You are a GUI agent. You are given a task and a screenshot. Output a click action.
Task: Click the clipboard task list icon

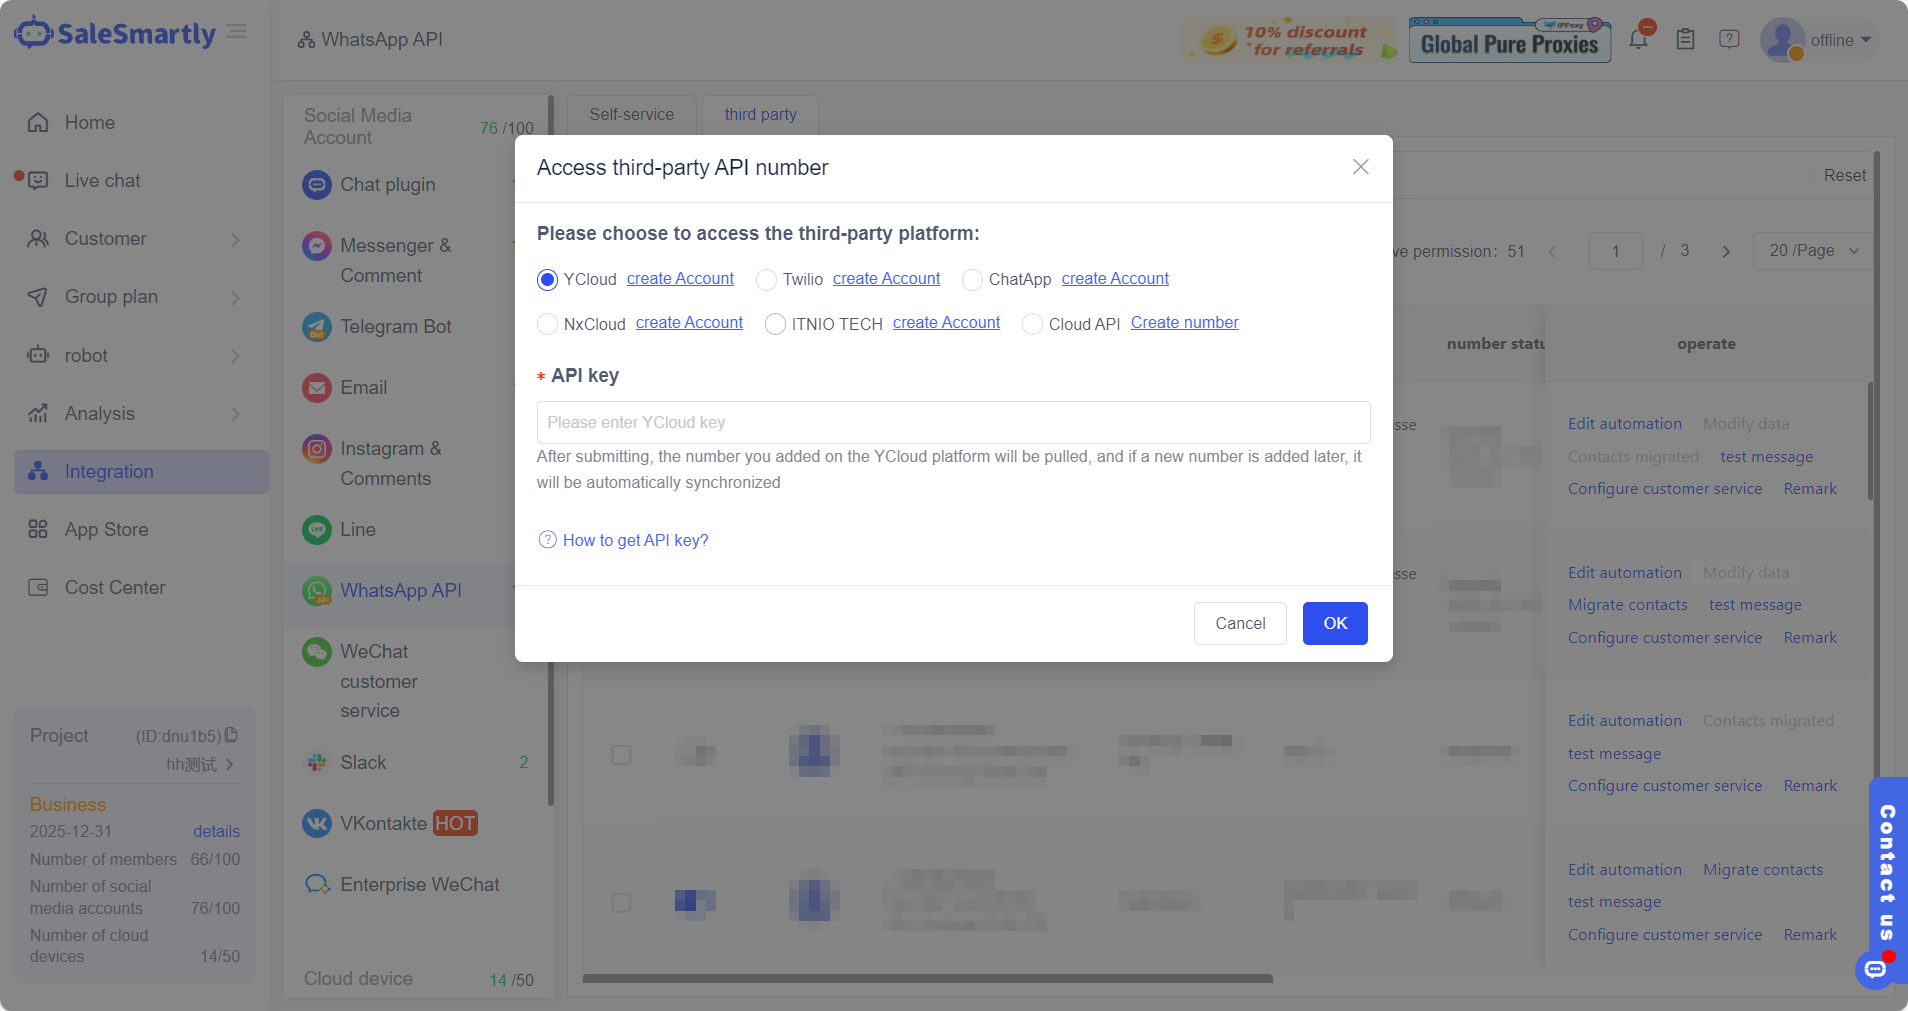tap(1685, 40)
